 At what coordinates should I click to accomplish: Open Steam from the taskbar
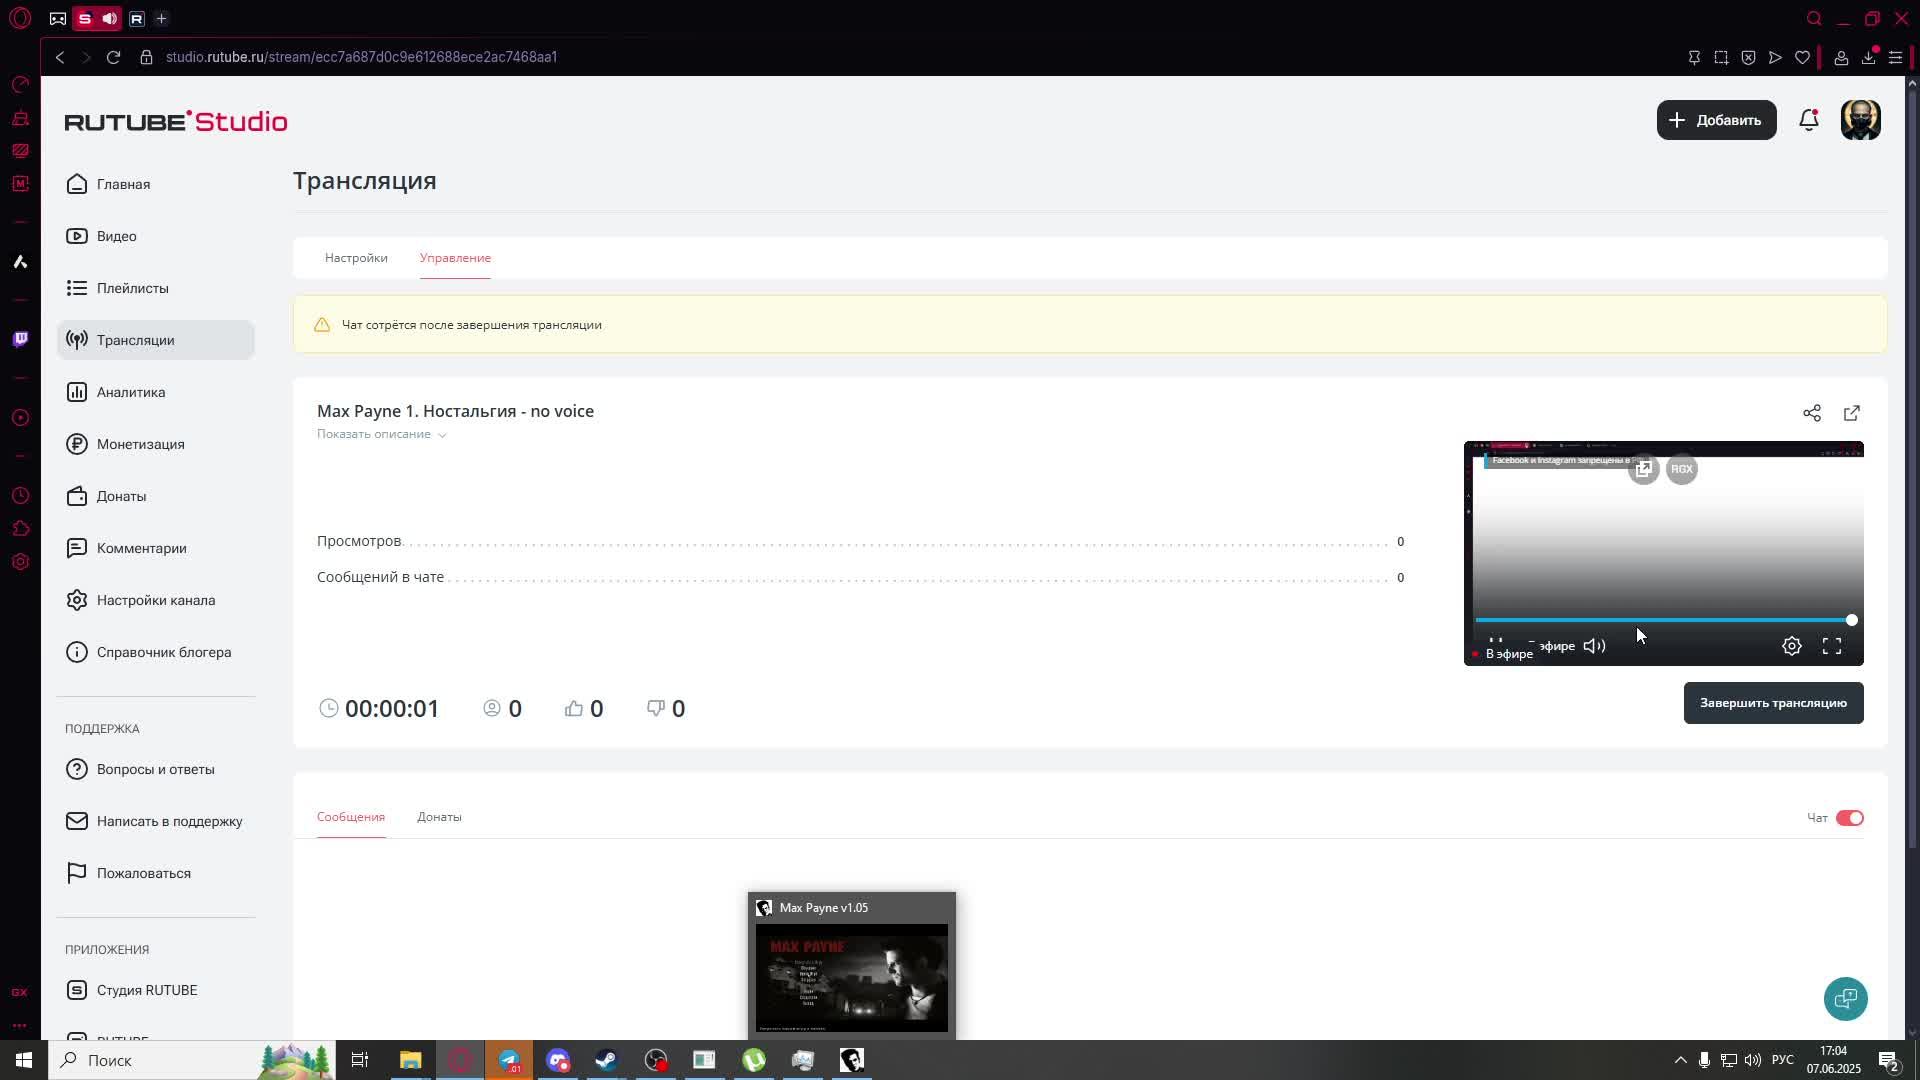606,1060
